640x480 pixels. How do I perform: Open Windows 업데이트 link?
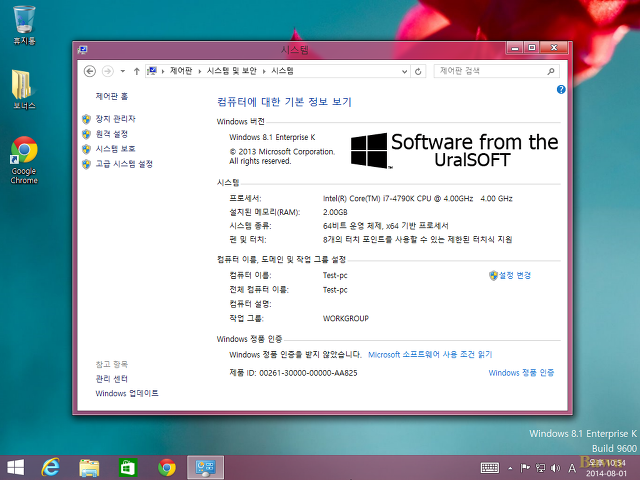[x=127, y=393]
